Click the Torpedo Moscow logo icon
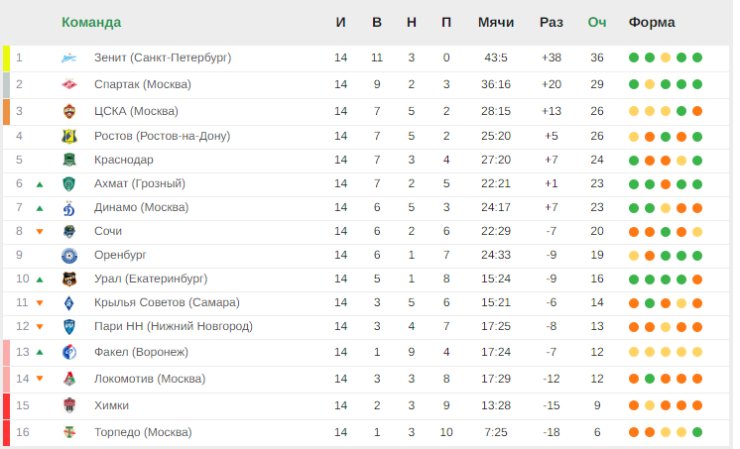 (x=69, y=432)
